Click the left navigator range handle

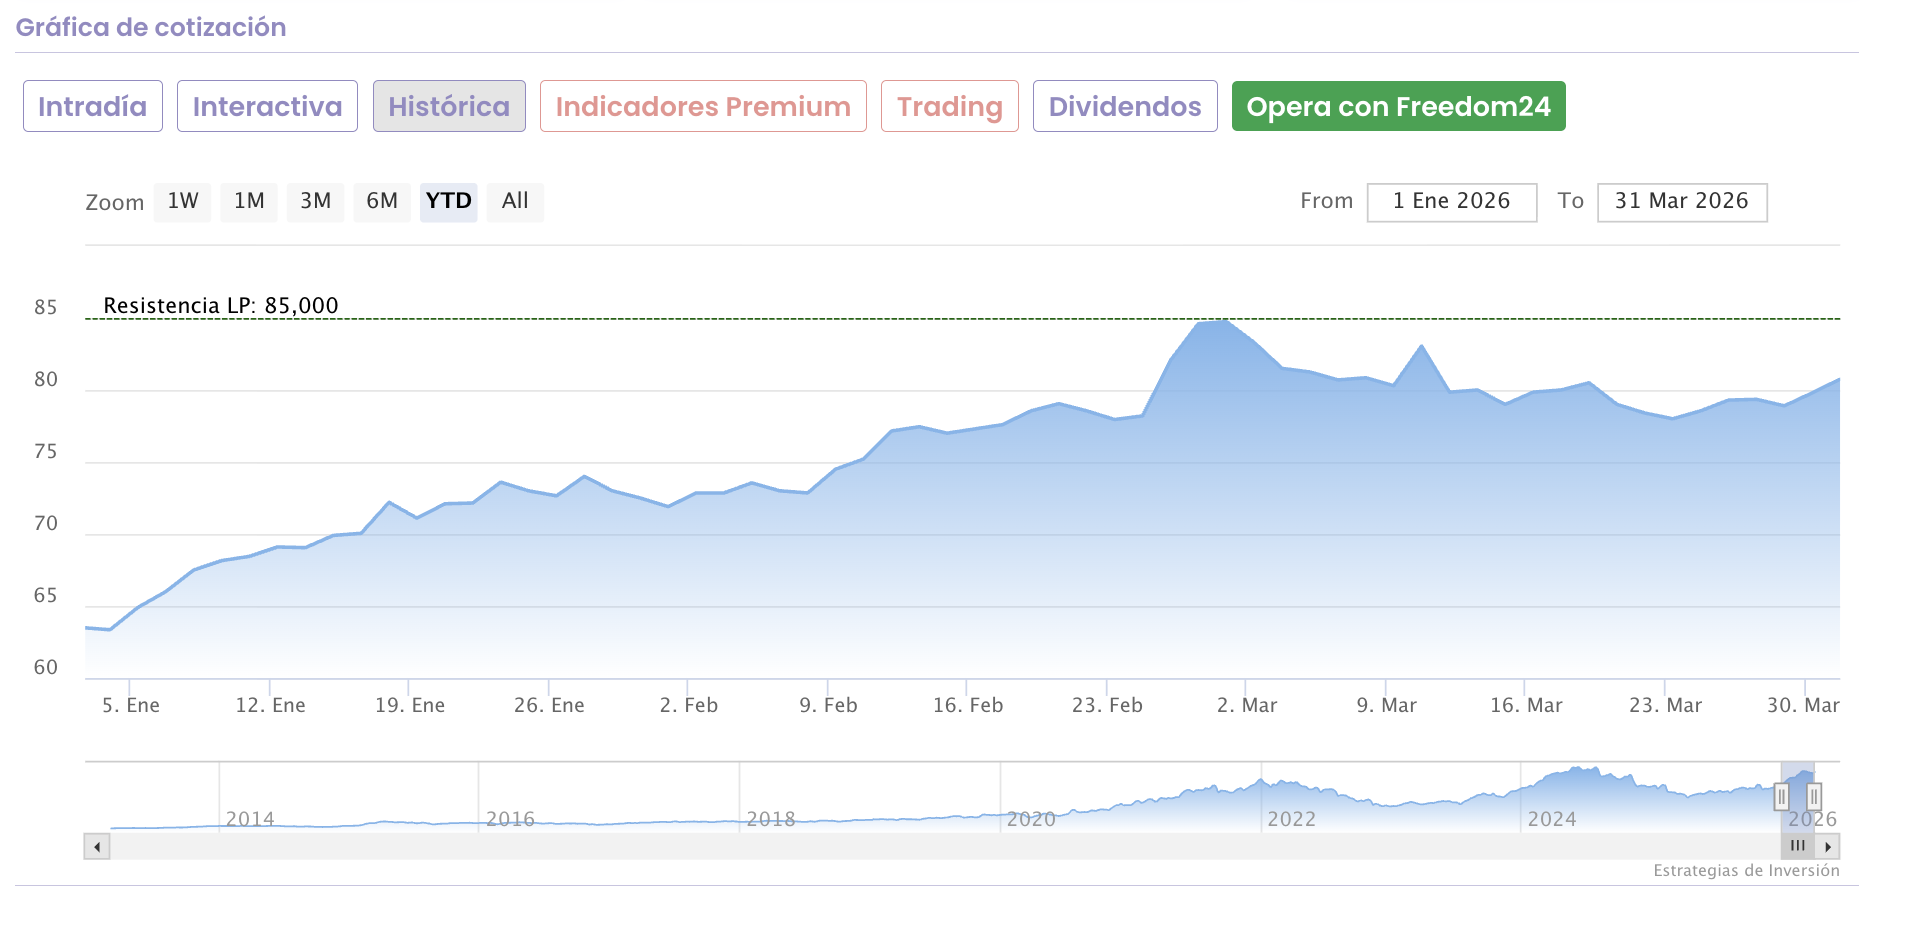(1781, 797)
